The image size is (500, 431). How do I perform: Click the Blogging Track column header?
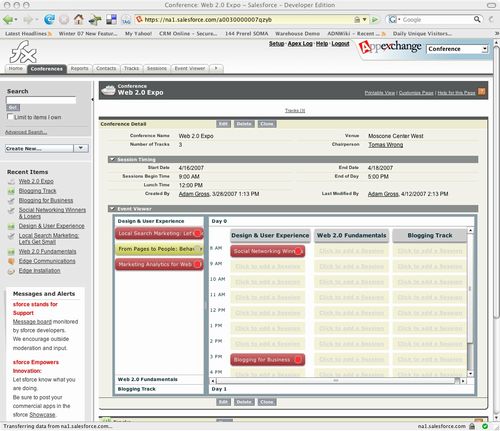430,235
